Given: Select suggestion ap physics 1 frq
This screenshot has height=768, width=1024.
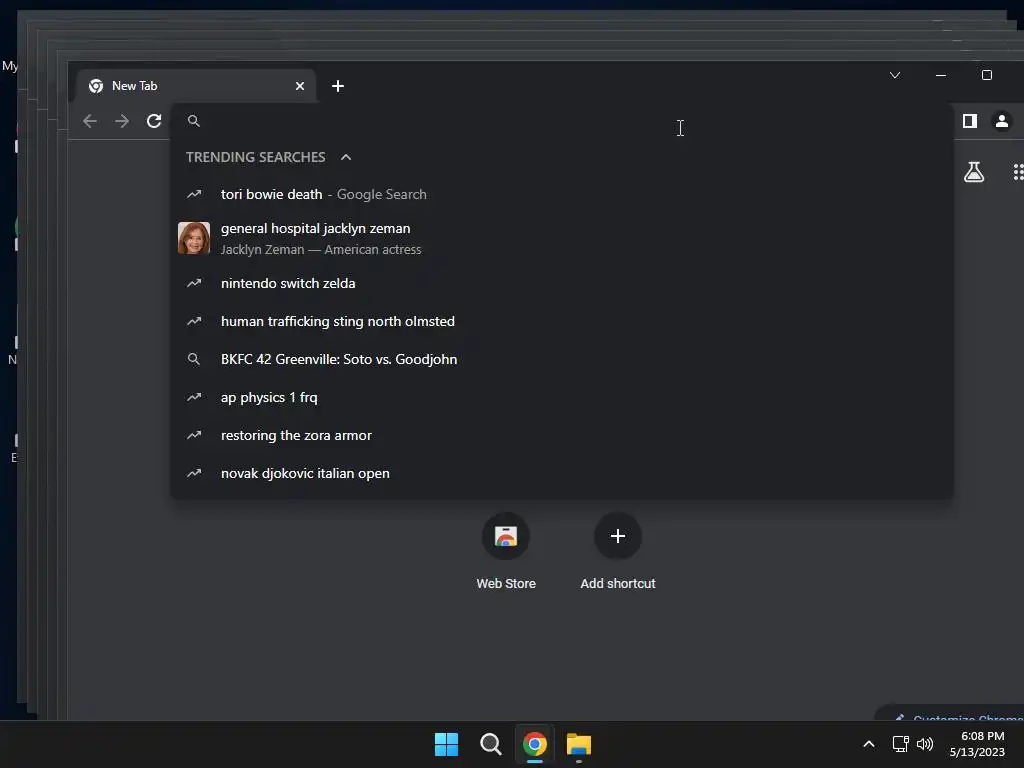Looking at the screenshot, I should click(562, 397).
